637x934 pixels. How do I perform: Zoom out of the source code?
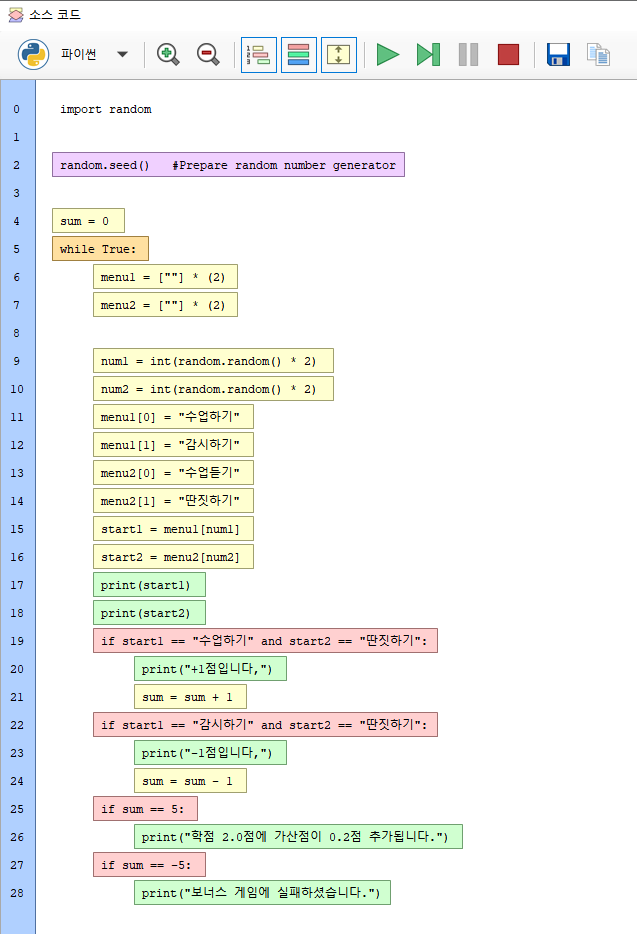click(208, 55)
